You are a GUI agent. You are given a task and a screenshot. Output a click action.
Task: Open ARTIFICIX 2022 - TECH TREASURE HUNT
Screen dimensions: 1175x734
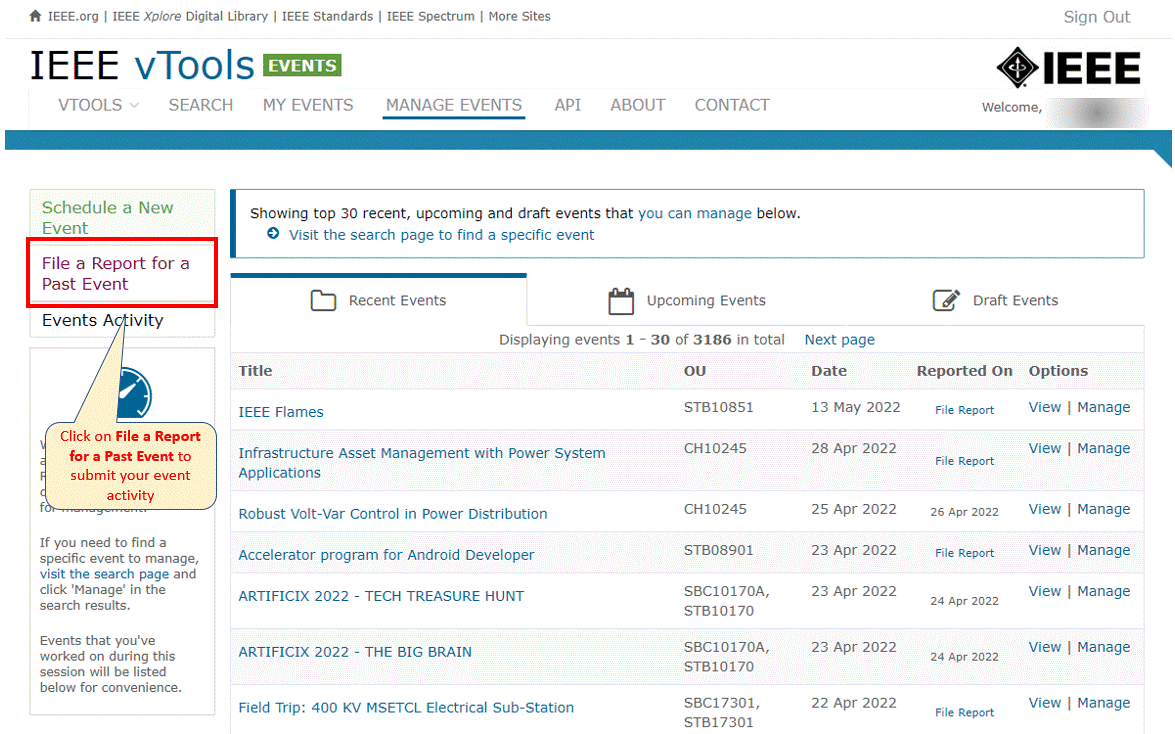tap(381, 596)
